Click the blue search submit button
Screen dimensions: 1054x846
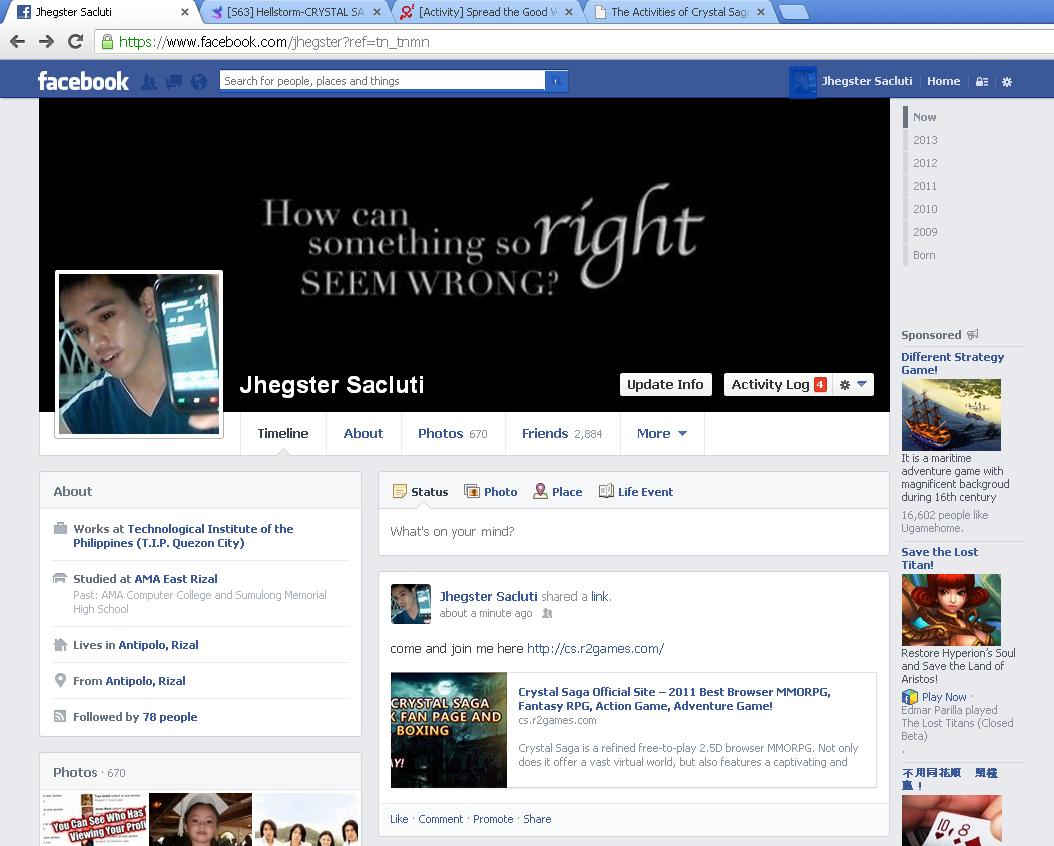point(556,81)
